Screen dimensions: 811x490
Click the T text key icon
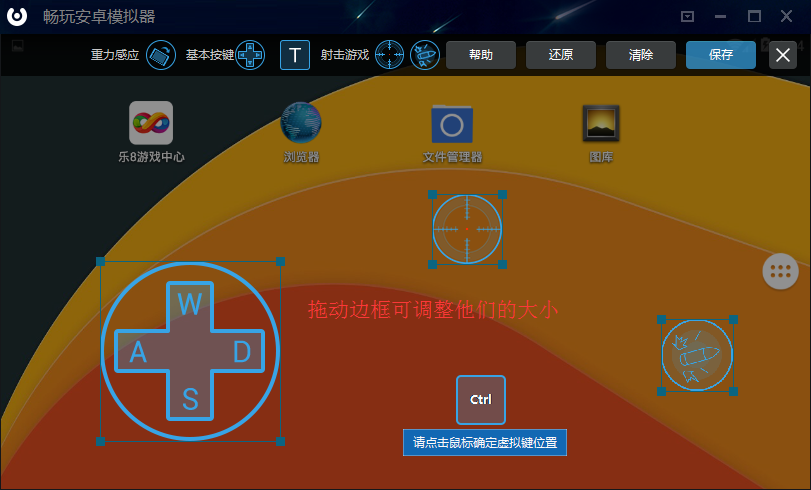click(x=295, y=55)
